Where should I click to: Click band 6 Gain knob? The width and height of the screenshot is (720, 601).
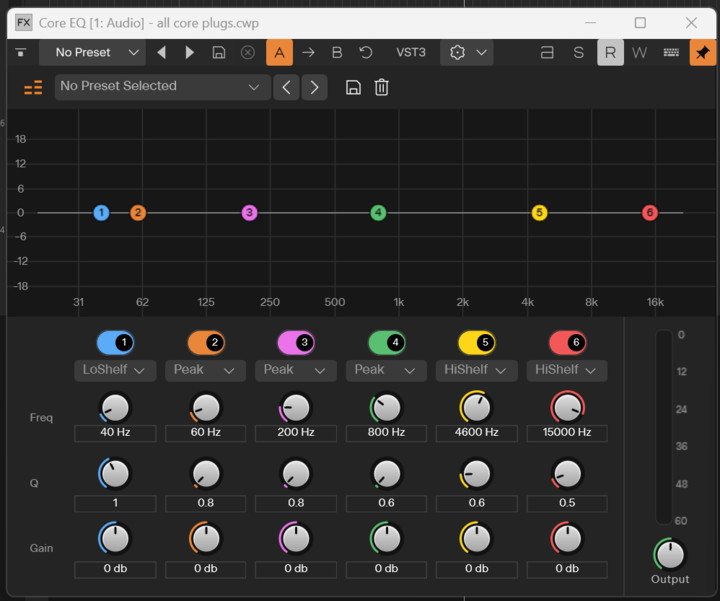[x=567, y=539]
